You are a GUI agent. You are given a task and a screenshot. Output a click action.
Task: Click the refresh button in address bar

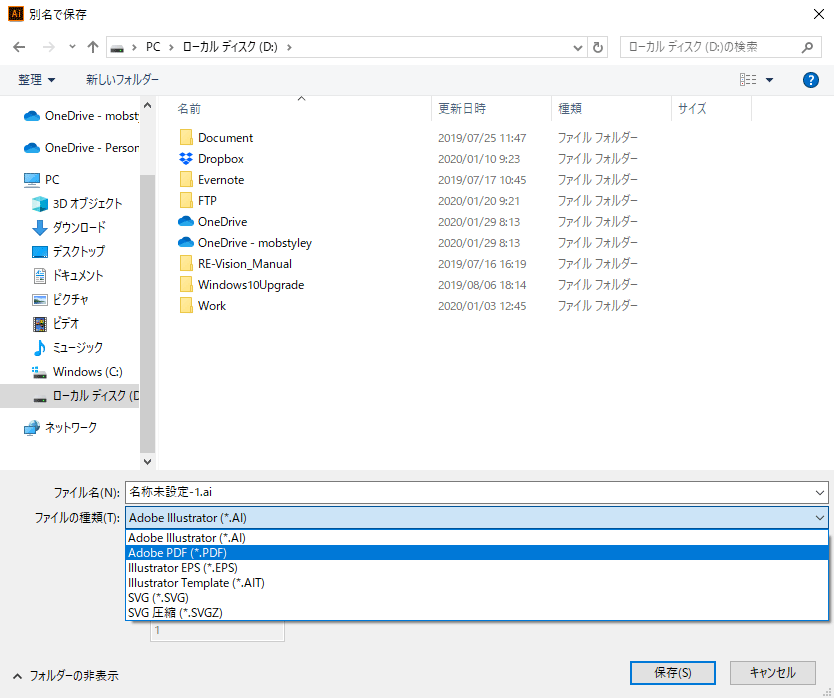tap(598, 47)
